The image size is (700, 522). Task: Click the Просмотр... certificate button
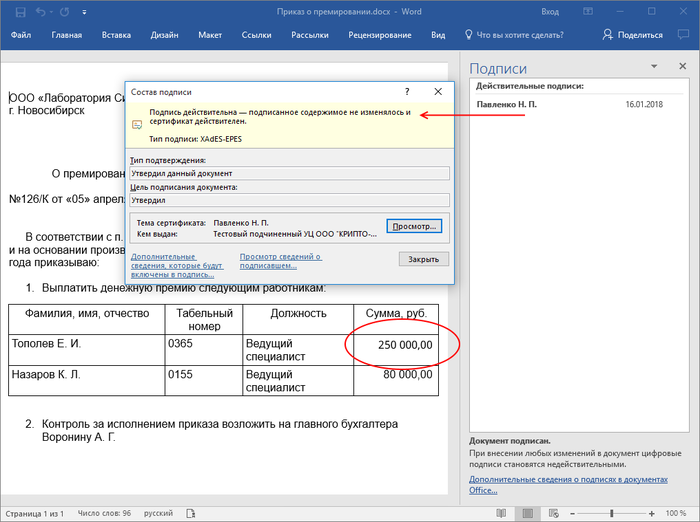[x=413, y=227]
